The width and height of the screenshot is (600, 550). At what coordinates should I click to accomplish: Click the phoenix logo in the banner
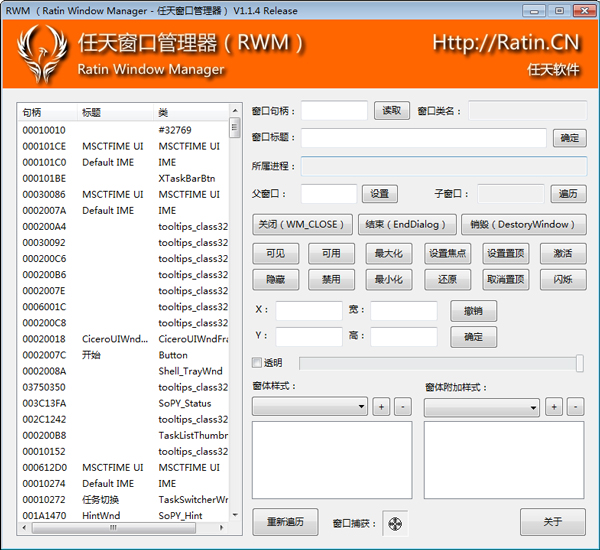[x=42, y=54]
